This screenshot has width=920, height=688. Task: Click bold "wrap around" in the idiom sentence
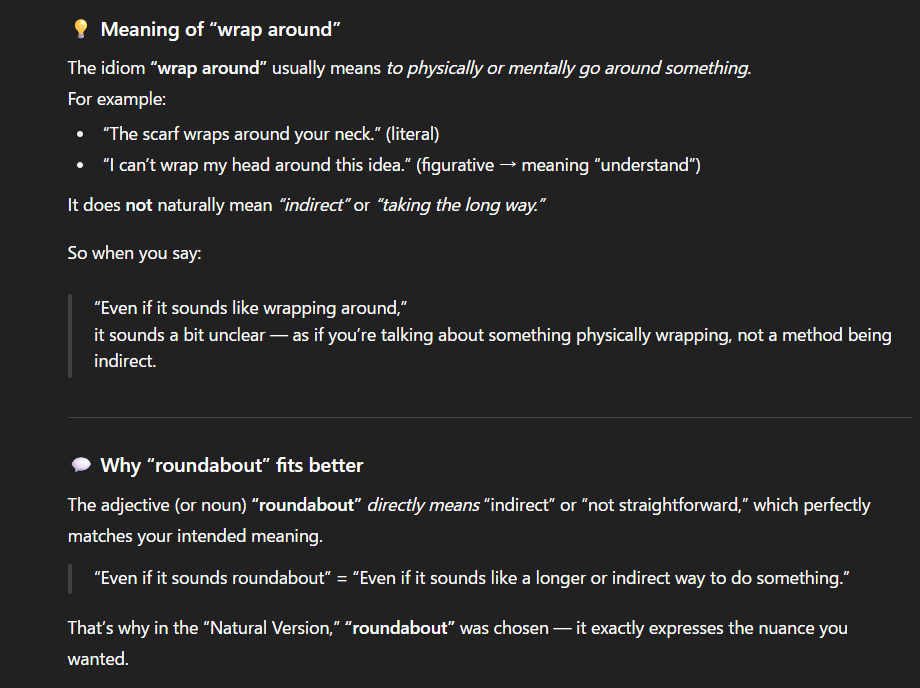(208, 69)
